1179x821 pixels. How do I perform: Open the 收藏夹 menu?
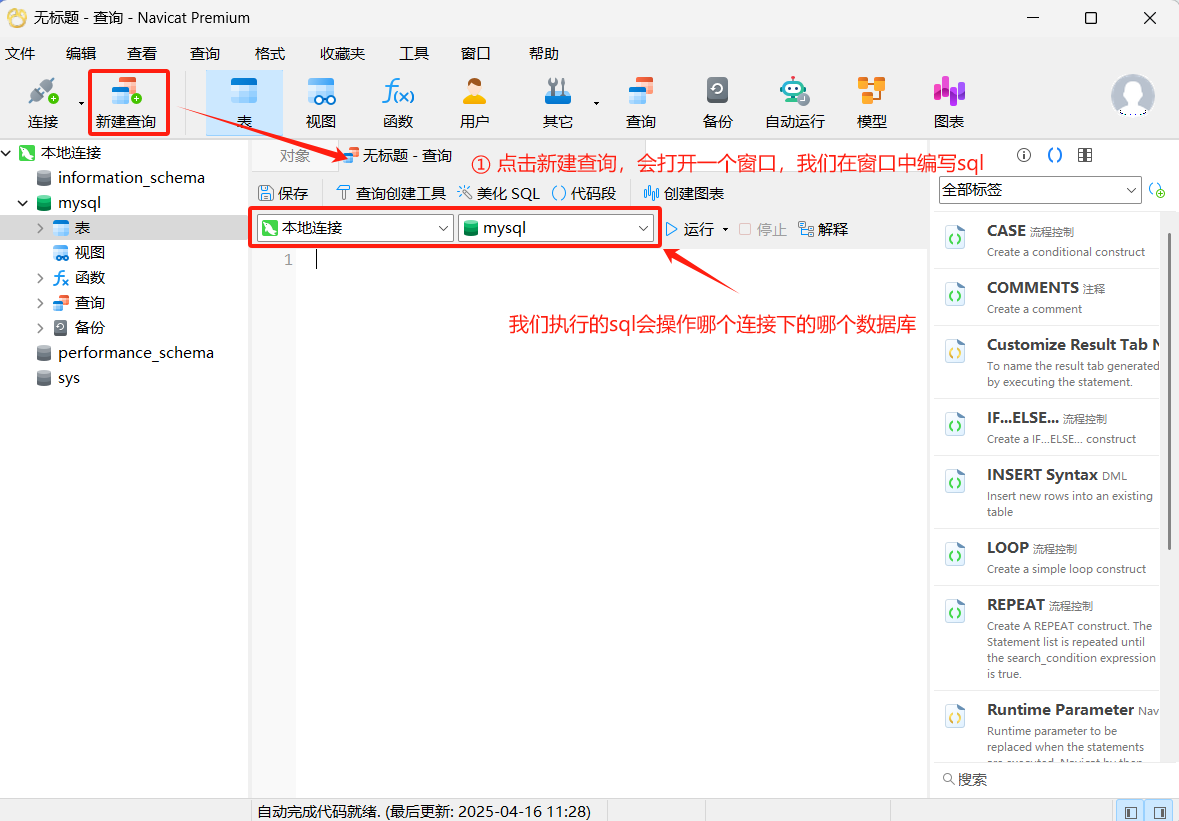point(342,53)
